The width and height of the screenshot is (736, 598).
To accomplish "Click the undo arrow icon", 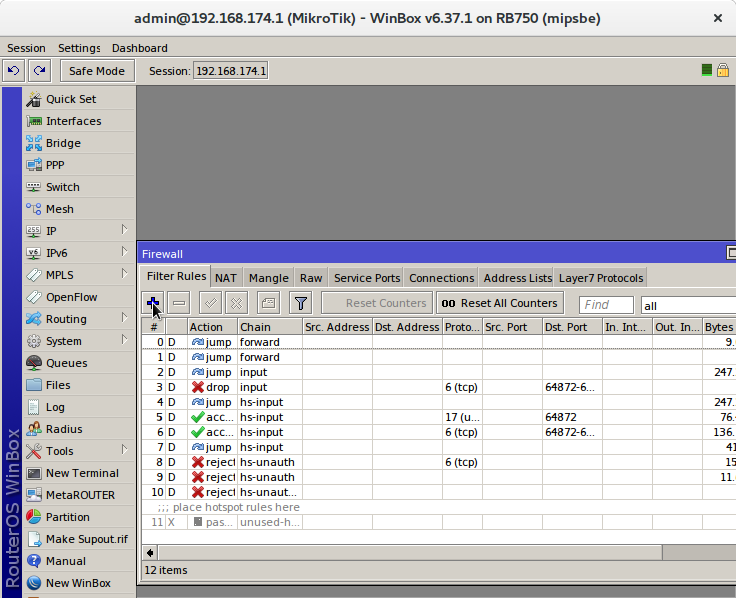I will (x=13, y=71).
